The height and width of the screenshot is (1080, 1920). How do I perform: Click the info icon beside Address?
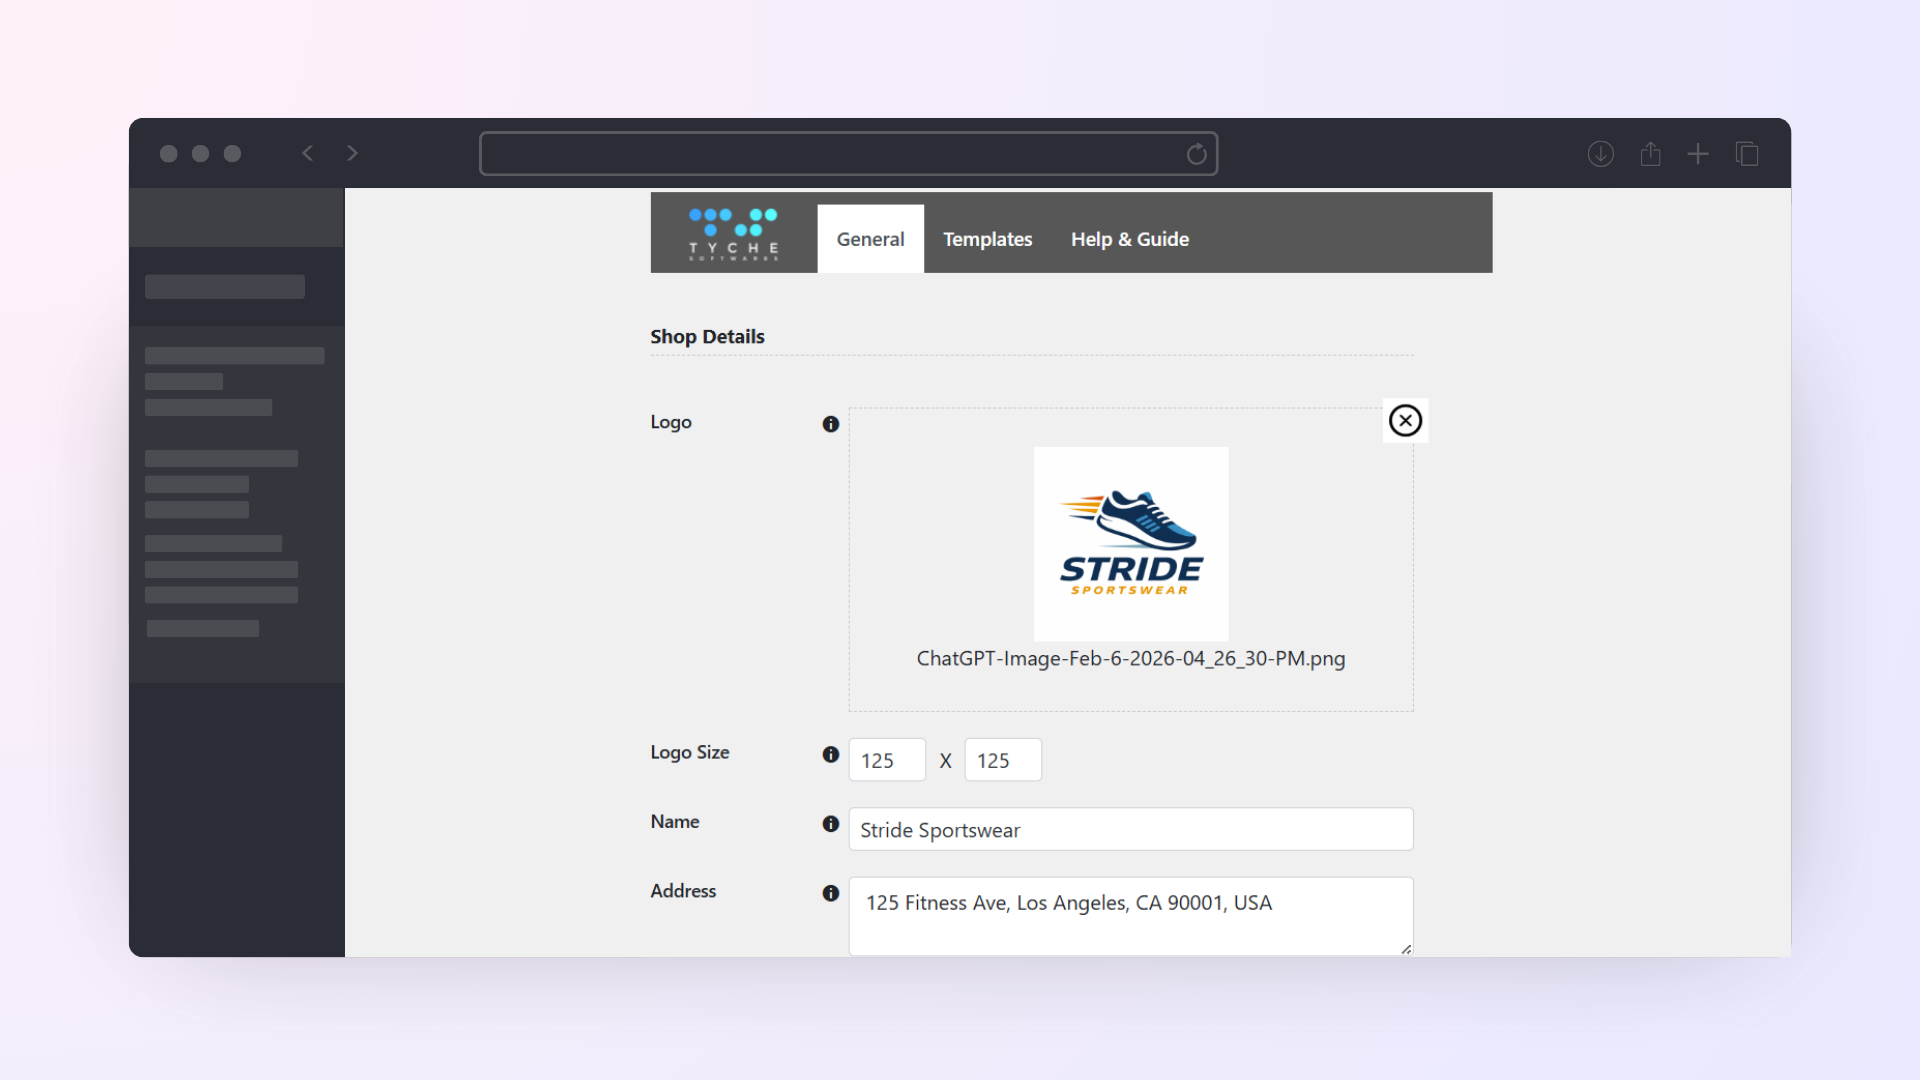coord(830,893)
